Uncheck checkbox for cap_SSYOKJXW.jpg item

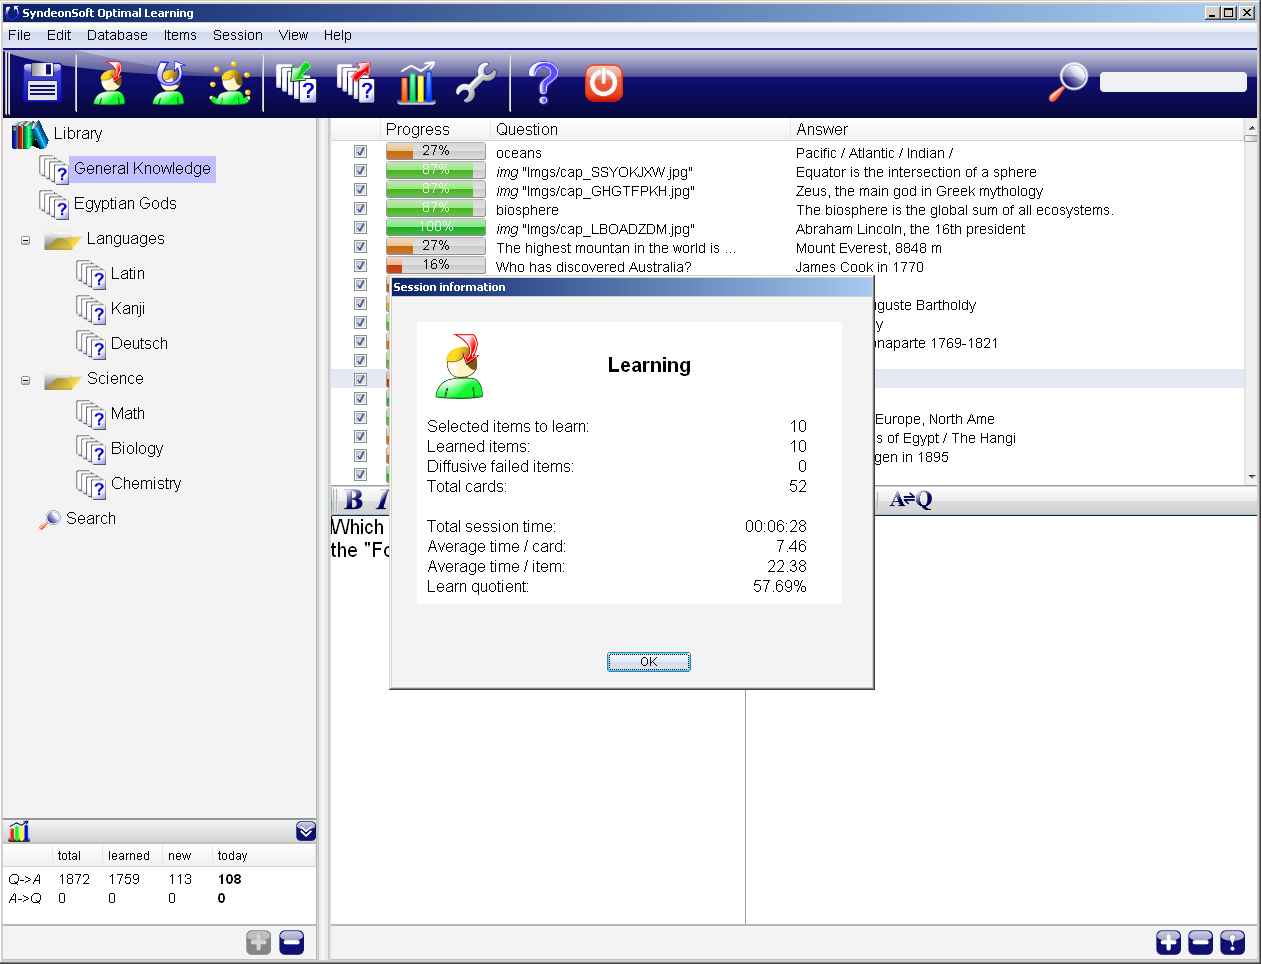360,171
